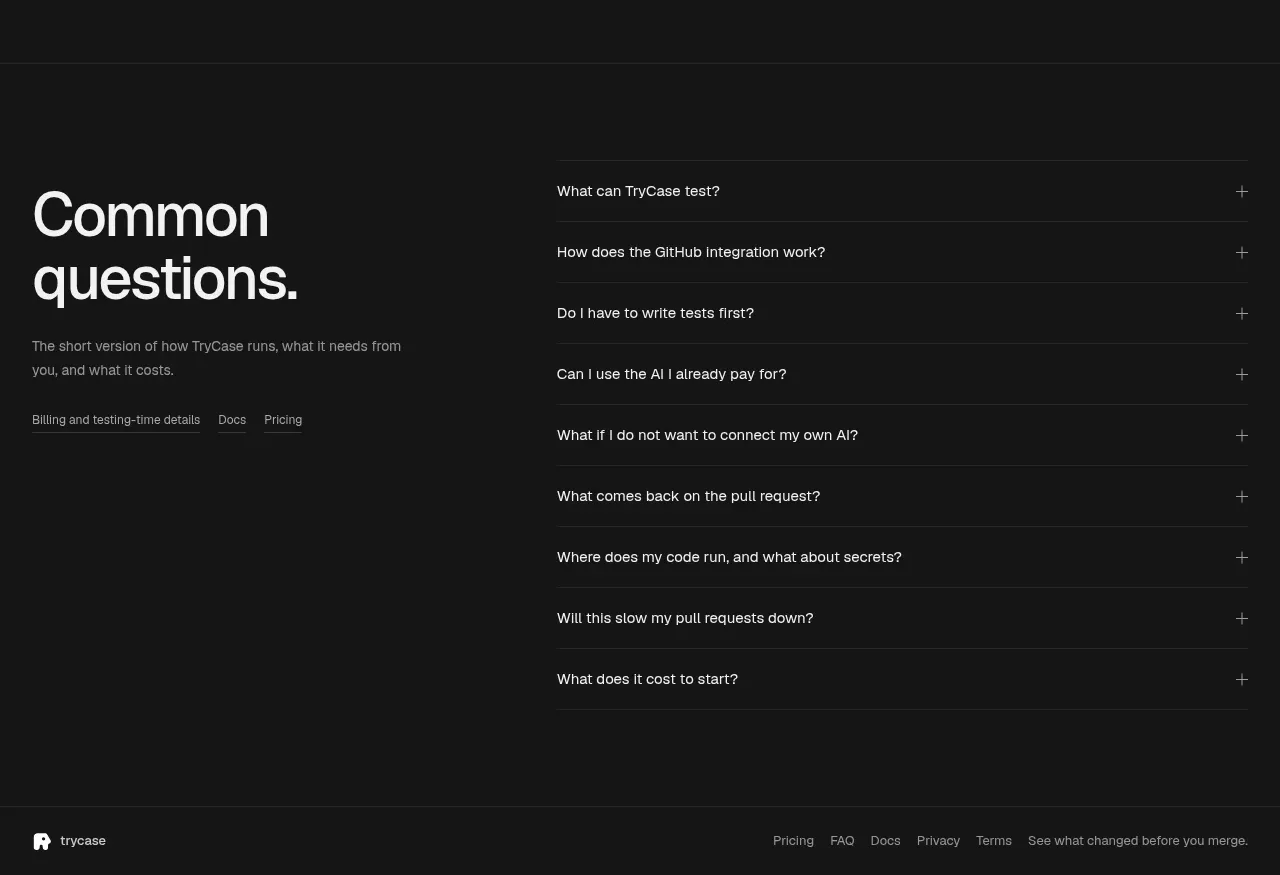Select Pricing in the footer navigation
1280x875 pixels.
point(793,841)
